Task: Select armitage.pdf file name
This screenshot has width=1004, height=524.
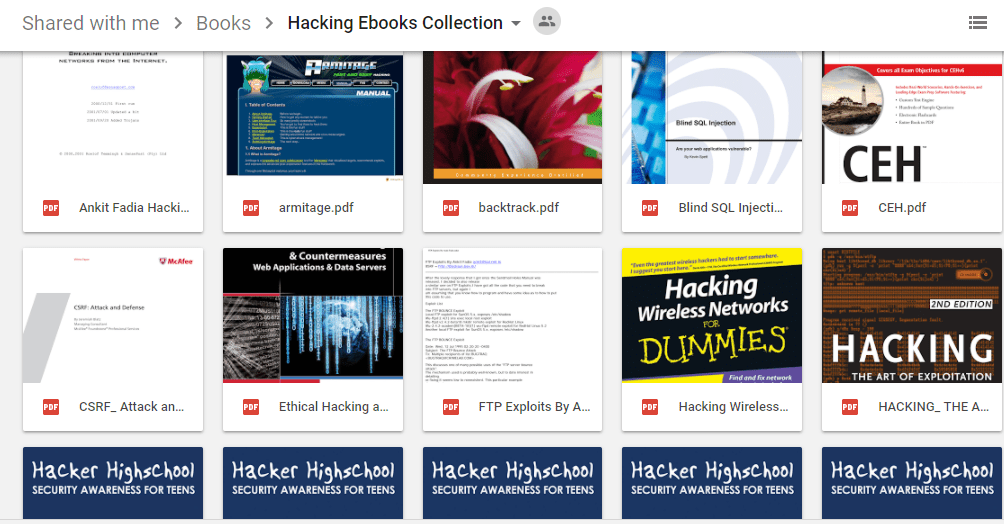Action: (x=316, y=208)
